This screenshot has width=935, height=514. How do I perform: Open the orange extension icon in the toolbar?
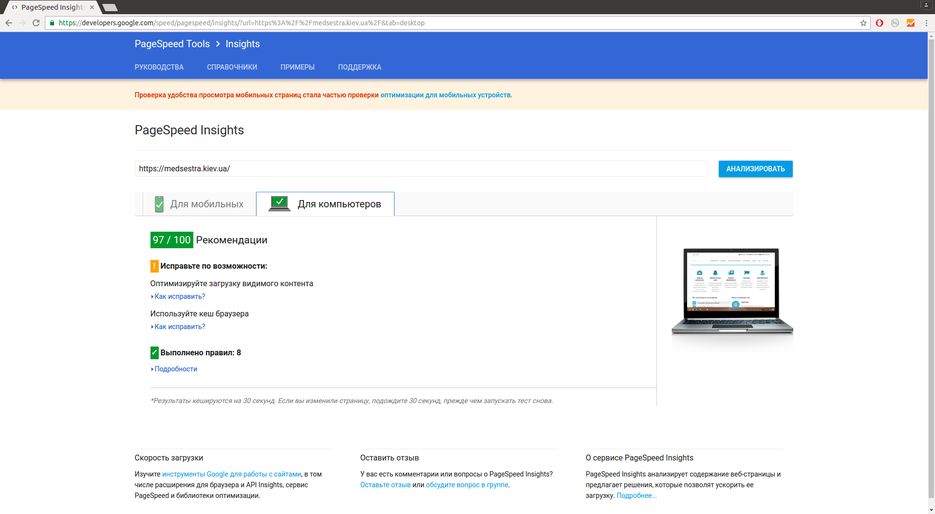911,23
